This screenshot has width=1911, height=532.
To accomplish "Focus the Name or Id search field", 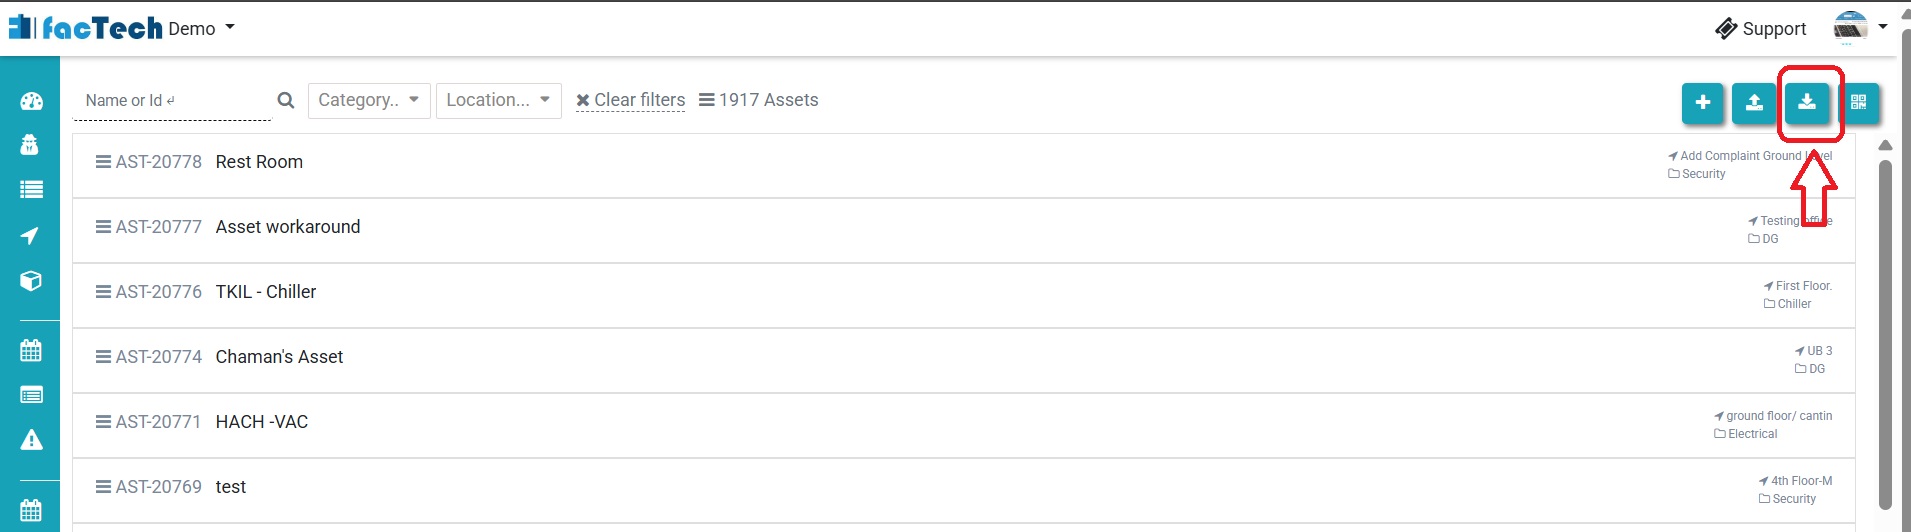I will coord(172,101).
